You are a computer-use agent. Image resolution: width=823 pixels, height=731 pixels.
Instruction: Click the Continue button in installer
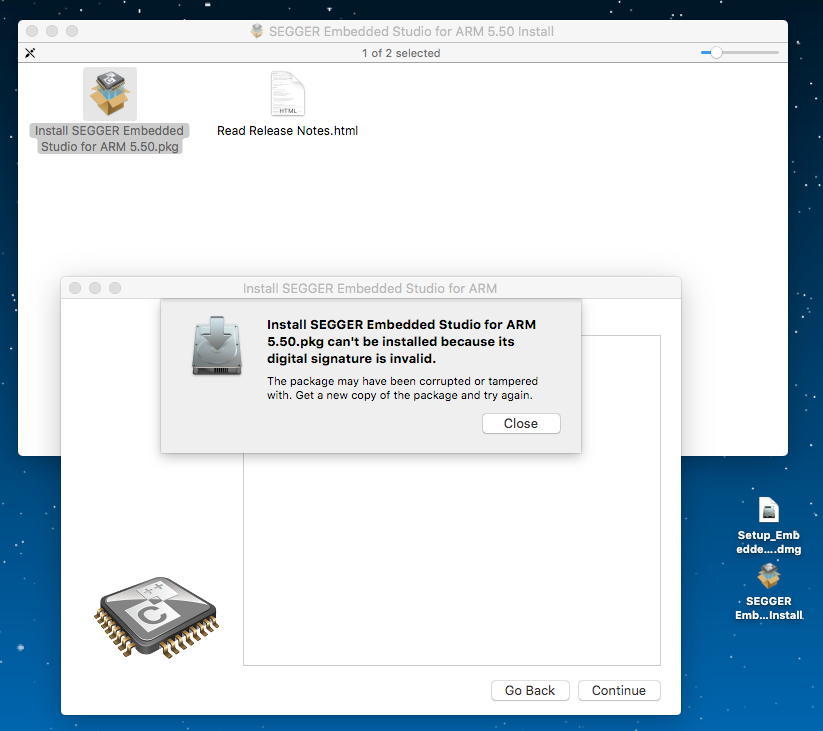coord(619,691)
